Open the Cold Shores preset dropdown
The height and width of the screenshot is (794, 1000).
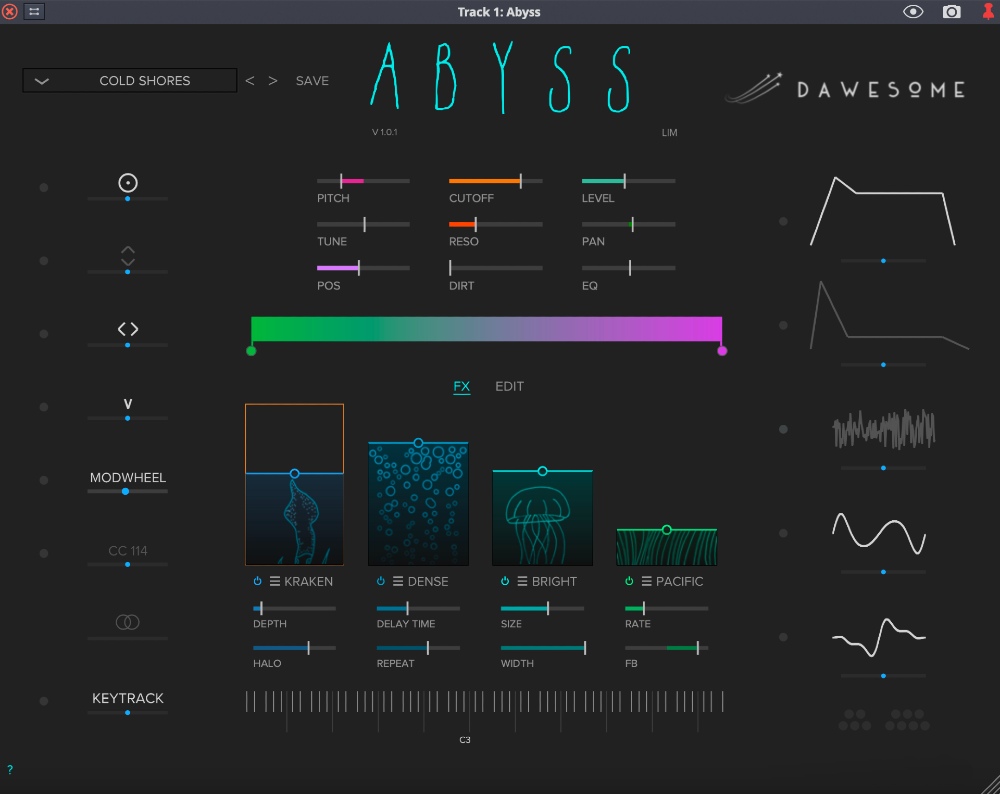coord(128,80)
